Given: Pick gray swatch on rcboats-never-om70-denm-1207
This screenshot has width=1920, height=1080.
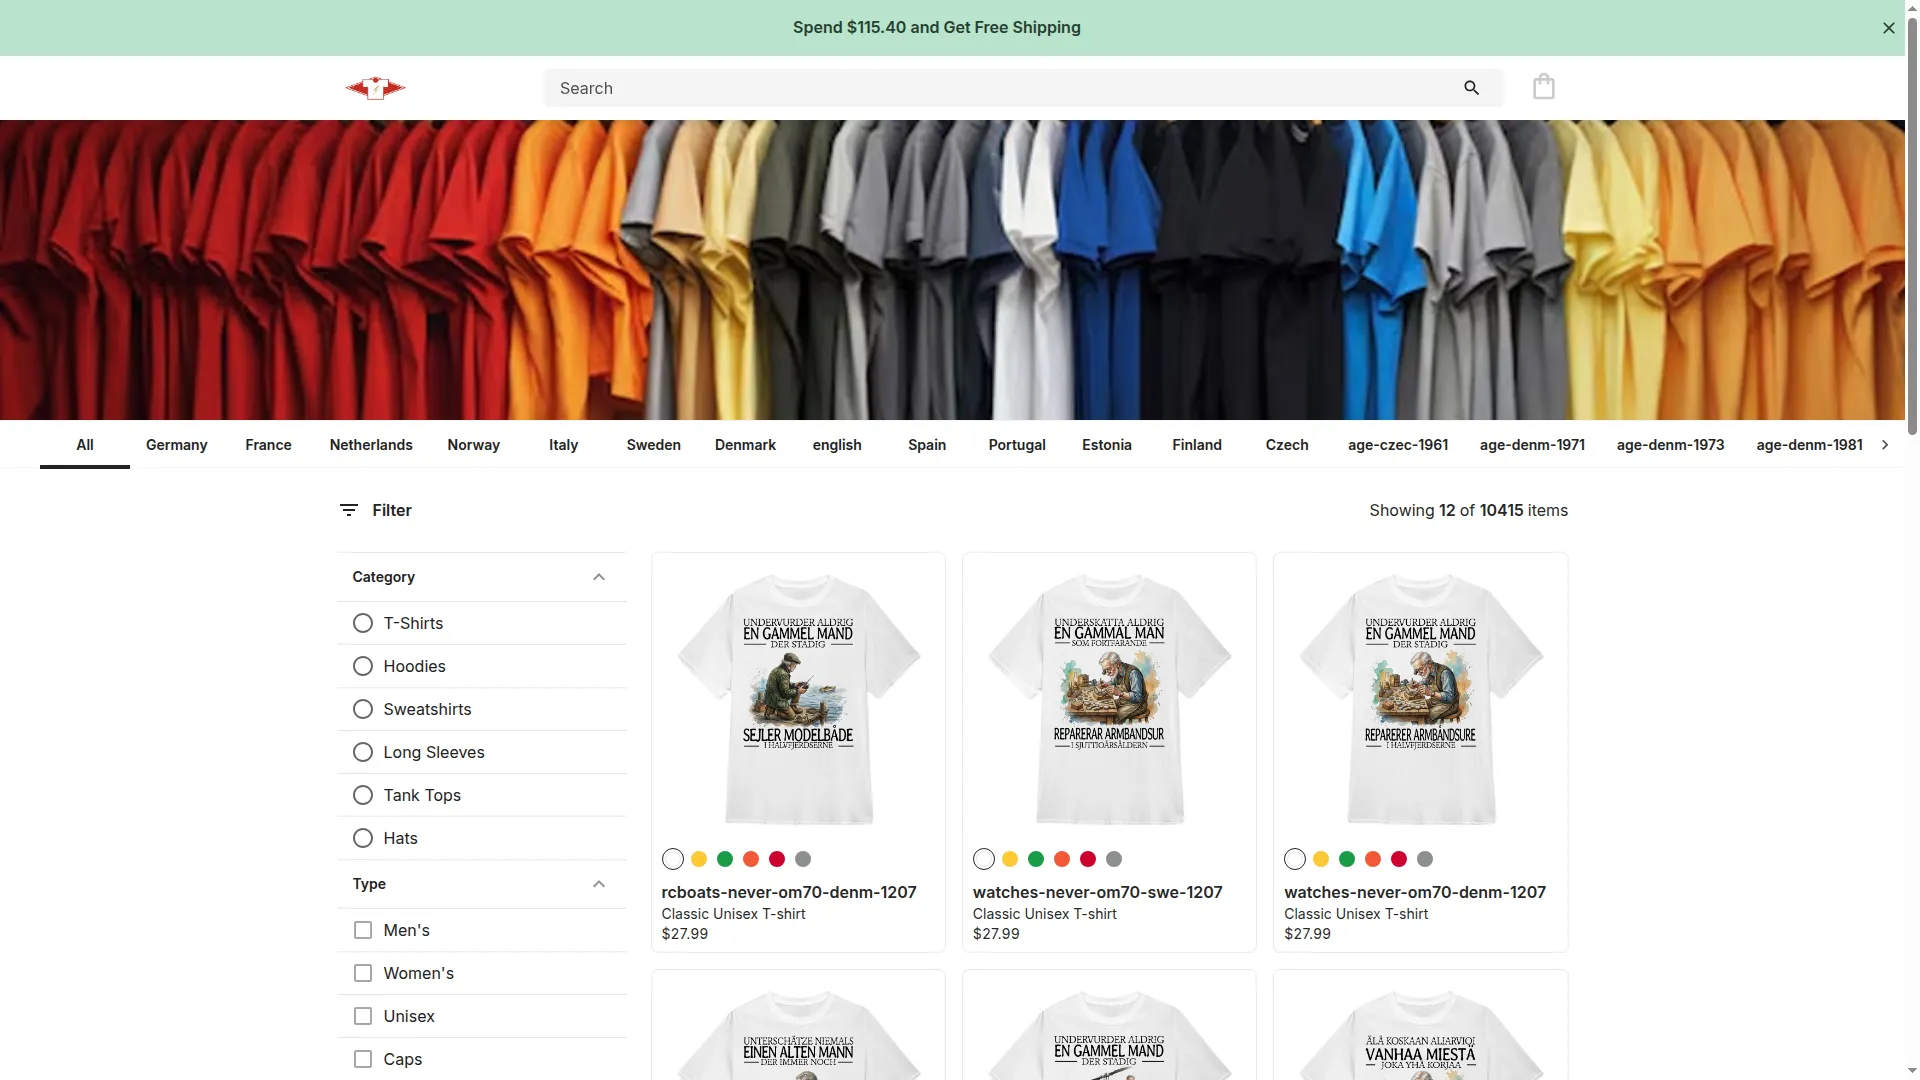Looking at the screenshot, I should click(x=803, y=859).
